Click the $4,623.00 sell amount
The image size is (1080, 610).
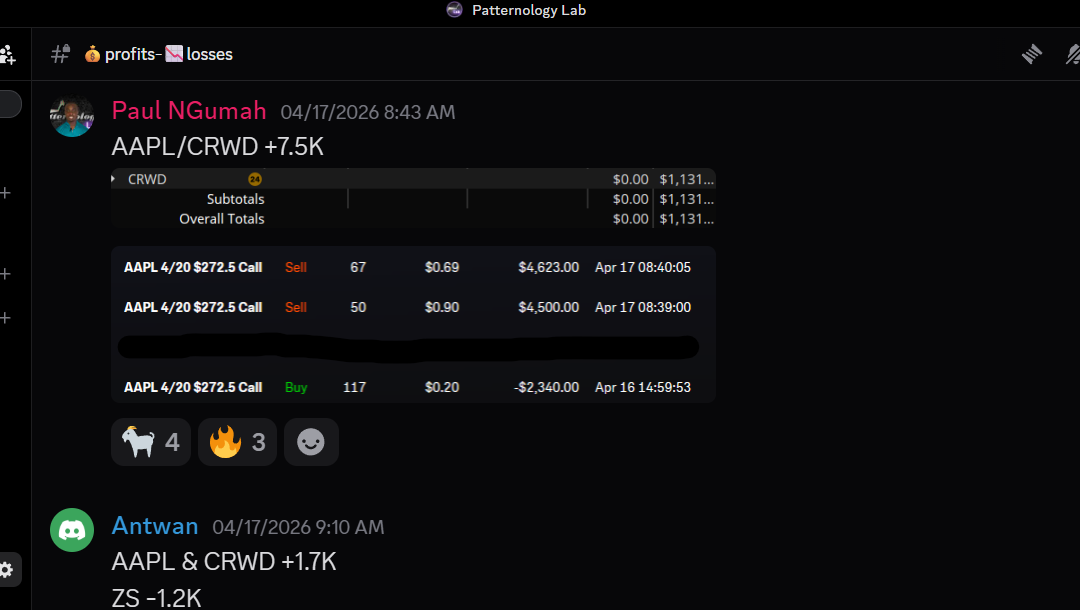click(x=548, y=267)
